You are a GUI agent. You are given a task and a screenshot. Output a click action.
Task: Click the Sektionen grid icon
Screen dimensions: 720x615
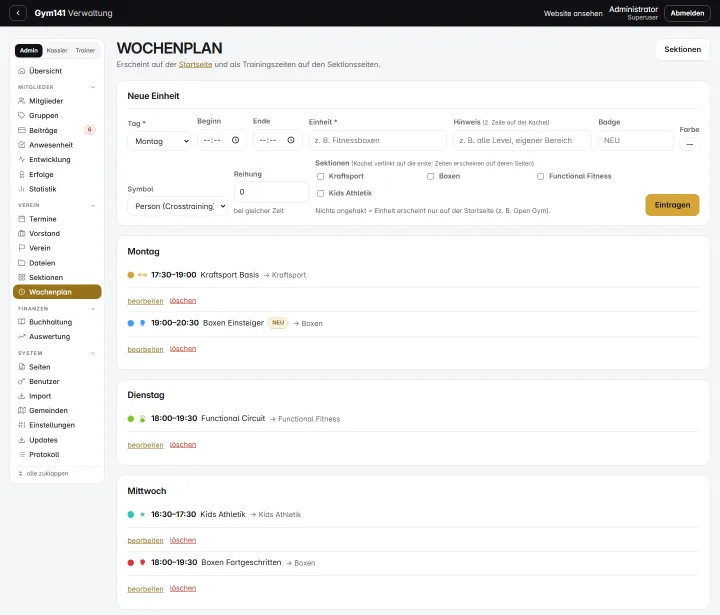click(x=21, y=277)
